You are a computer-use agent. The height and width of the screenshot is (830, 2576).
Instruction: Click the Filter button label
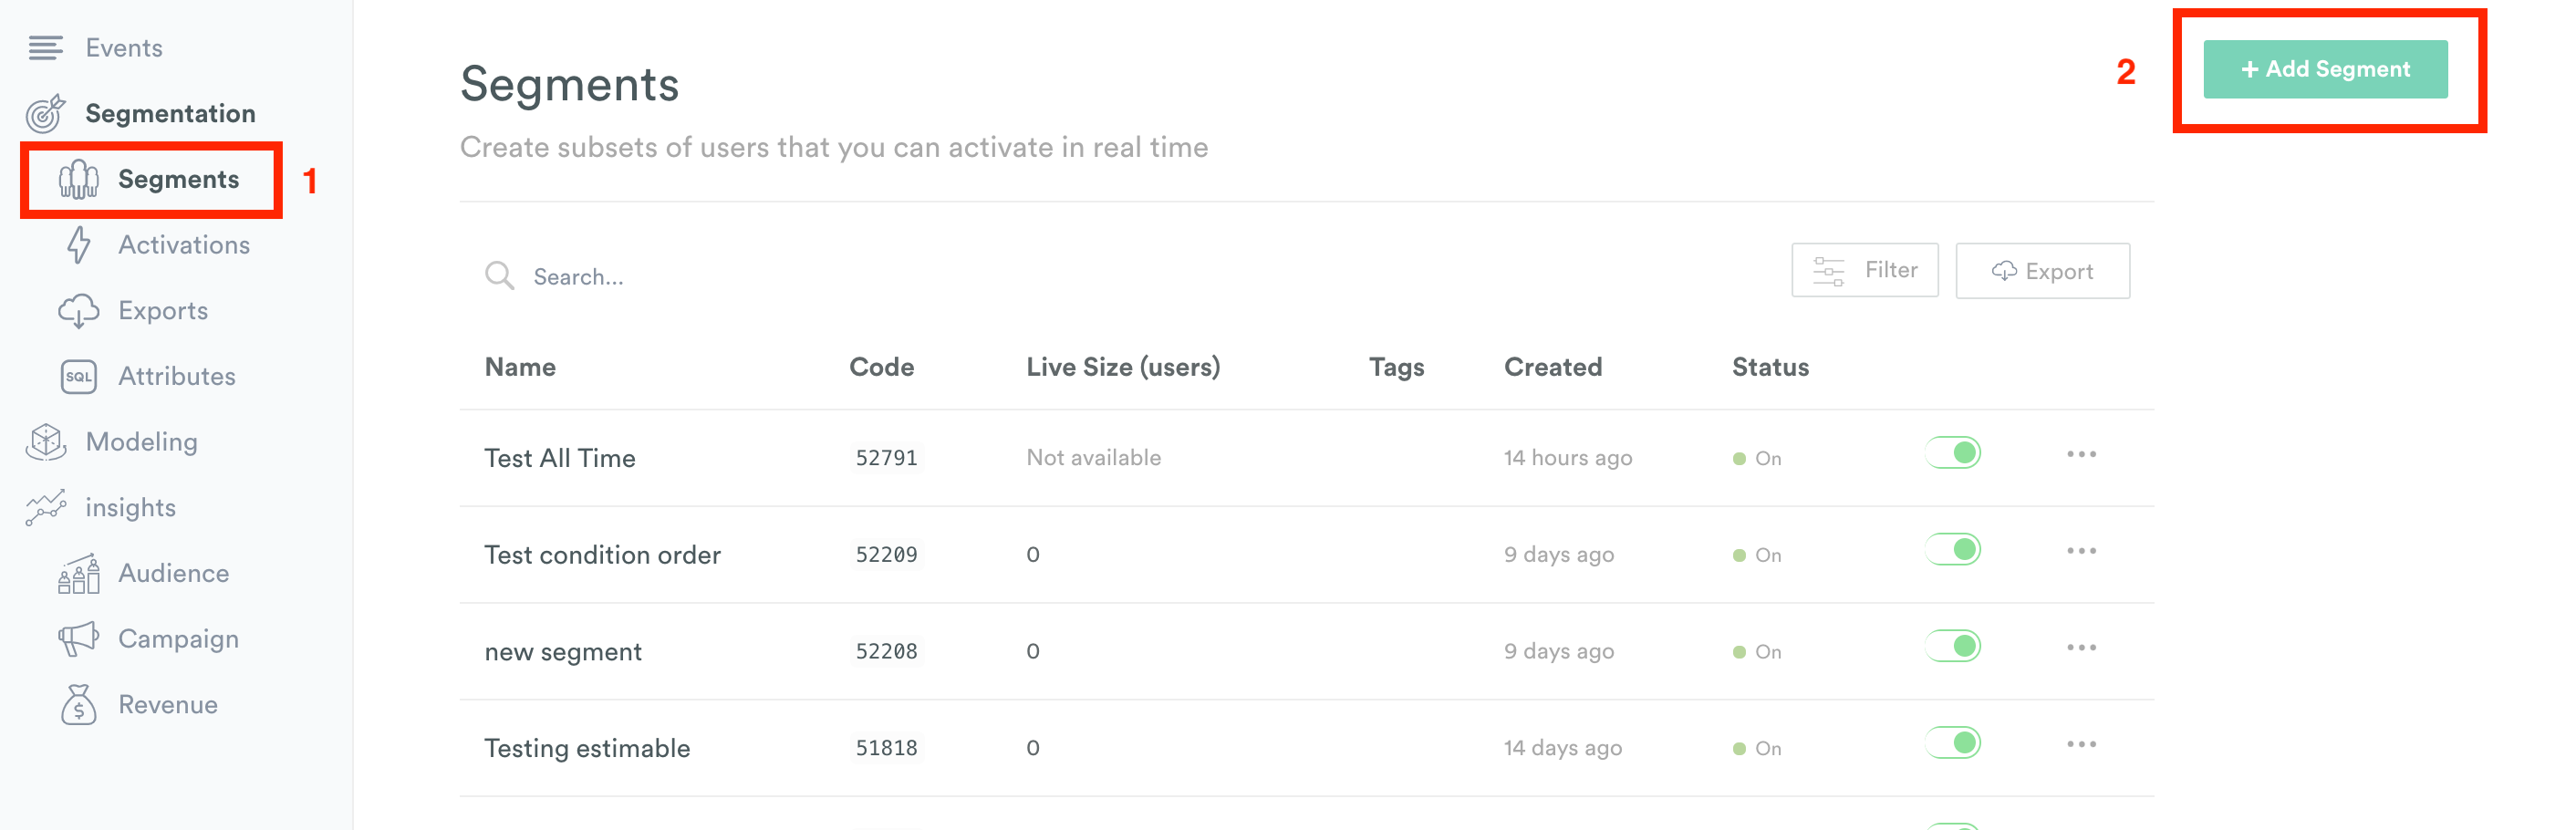click(x=1891, y=270)
